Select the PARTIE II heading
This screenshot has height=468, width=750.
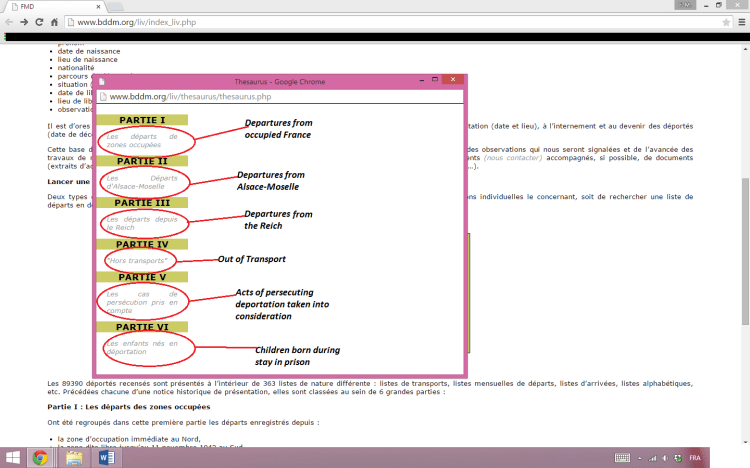coord(142,161)
